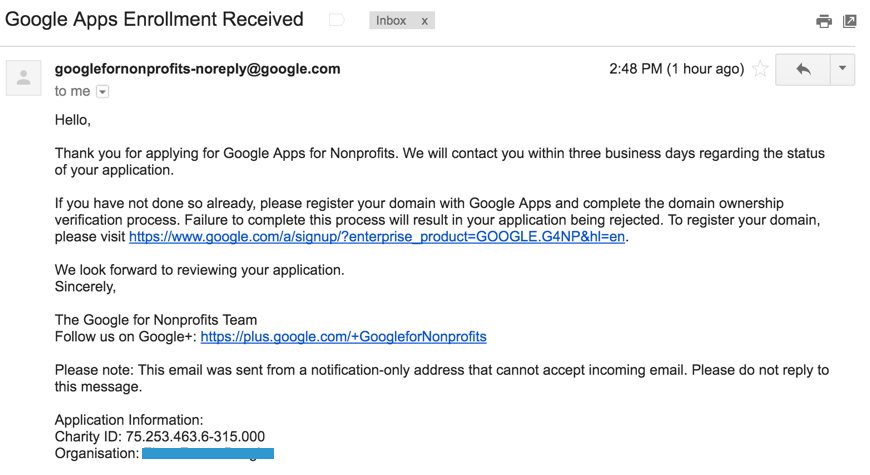Open the Google+ GoogleforNonprofits link
870x475 pixels.
click(x=343, y=337)
